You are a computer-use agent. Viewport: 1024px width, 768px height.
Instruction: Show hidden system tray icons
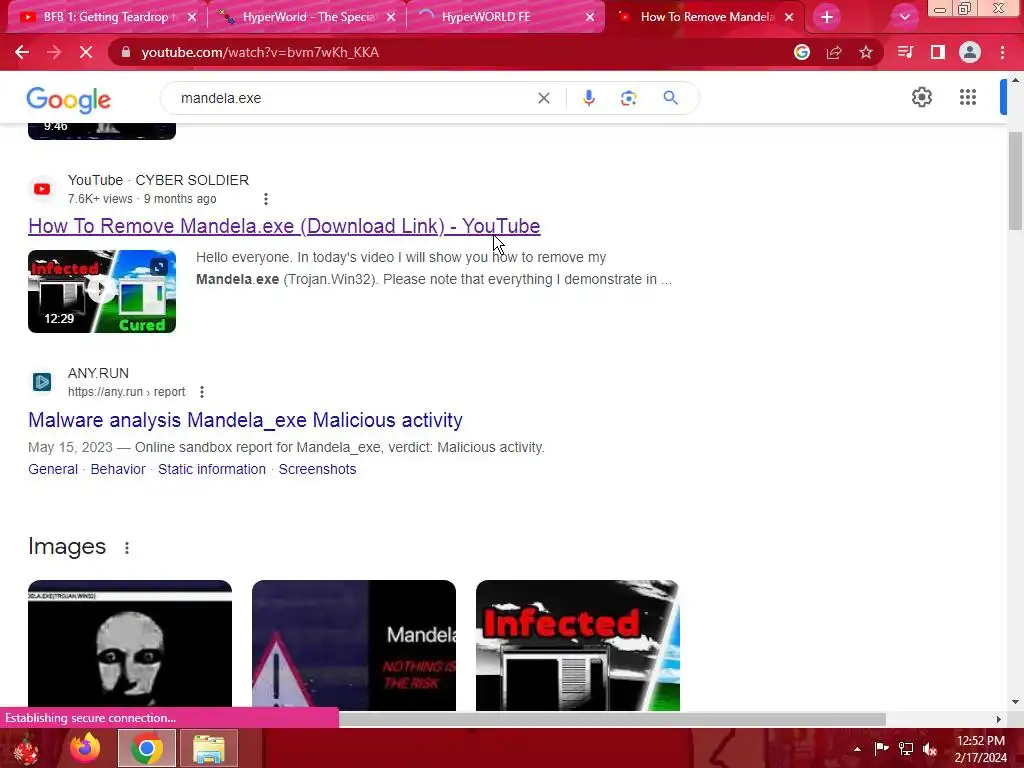tap(857, 748)
